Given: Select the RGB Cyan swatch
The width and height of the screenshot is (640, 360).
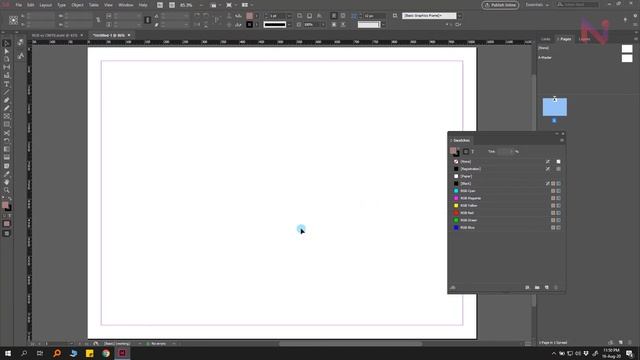Looking at the screenshot, I should (507, 191).
